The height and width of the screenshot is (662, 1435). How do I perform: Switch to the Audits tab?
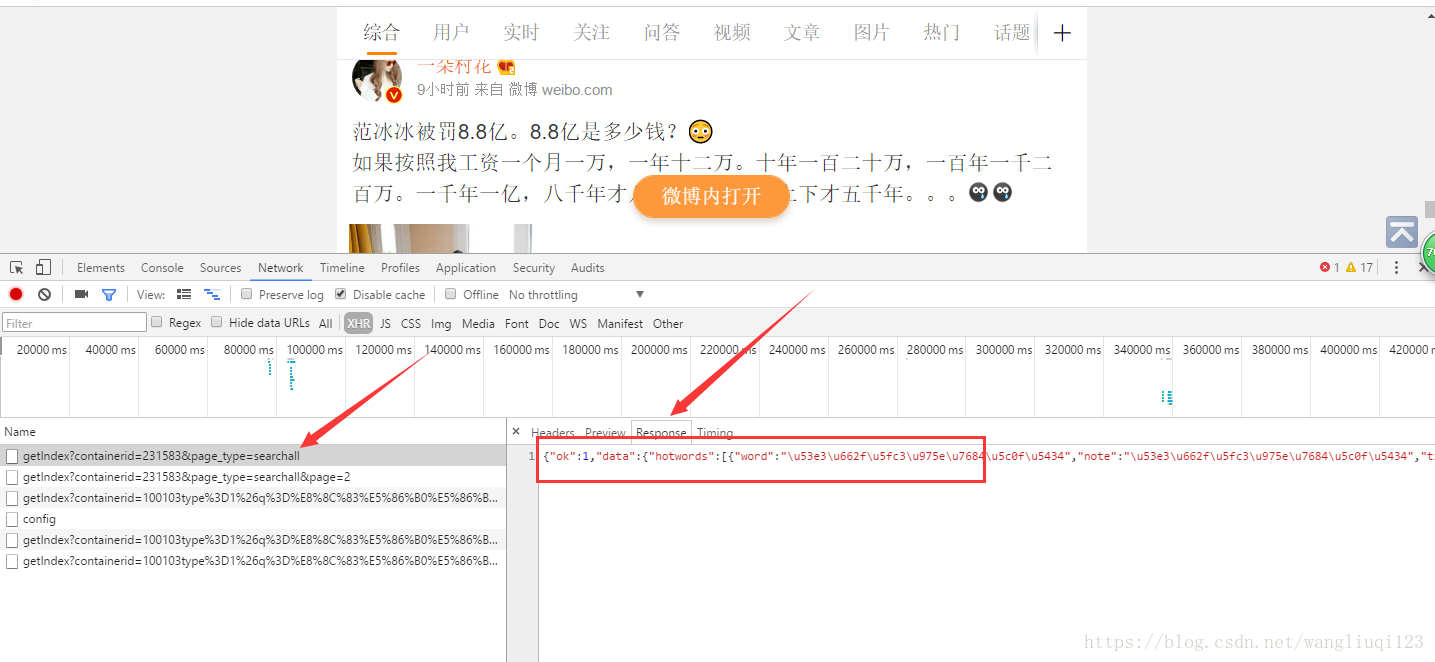(587, 267)
